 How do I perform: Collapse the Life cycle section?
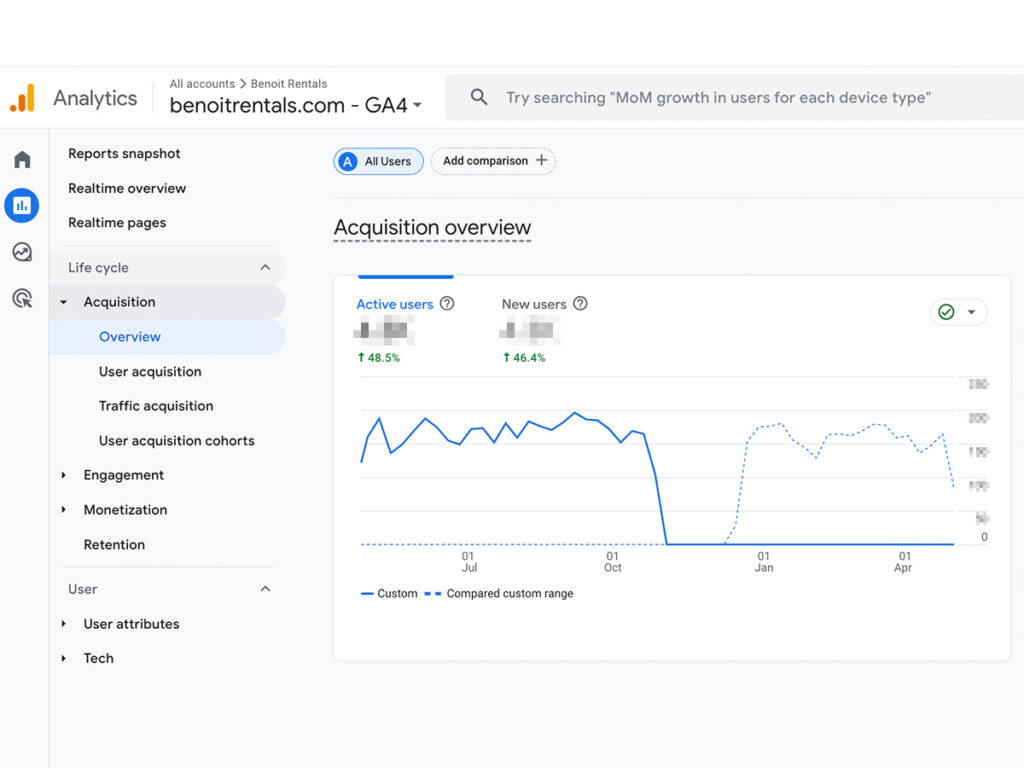click(x=265, y=268)
